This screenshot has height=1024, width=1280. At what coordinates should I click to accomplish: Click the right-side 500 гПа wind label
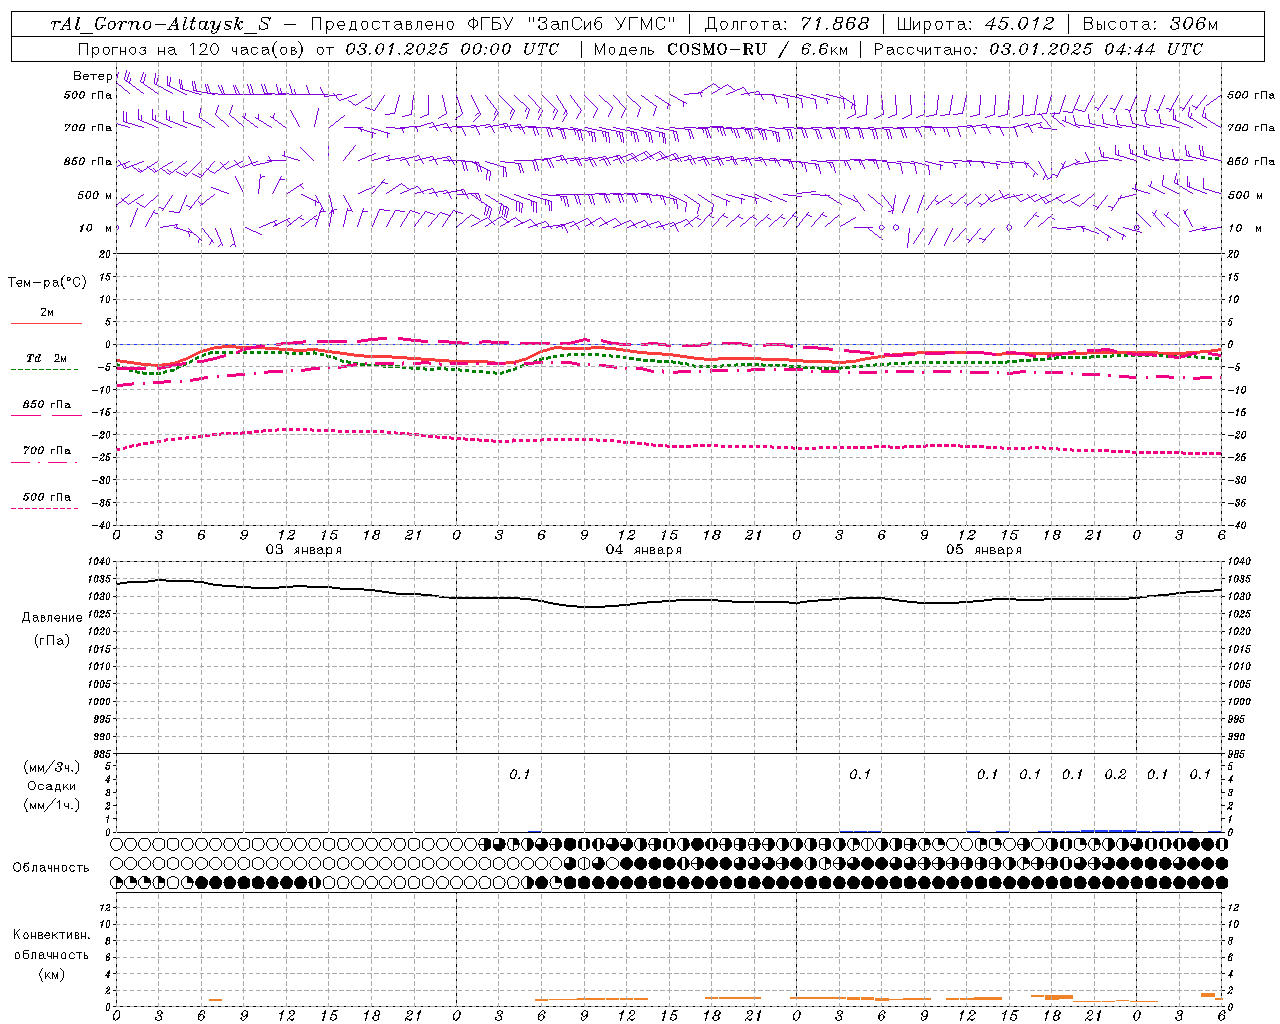point(1250,95)
